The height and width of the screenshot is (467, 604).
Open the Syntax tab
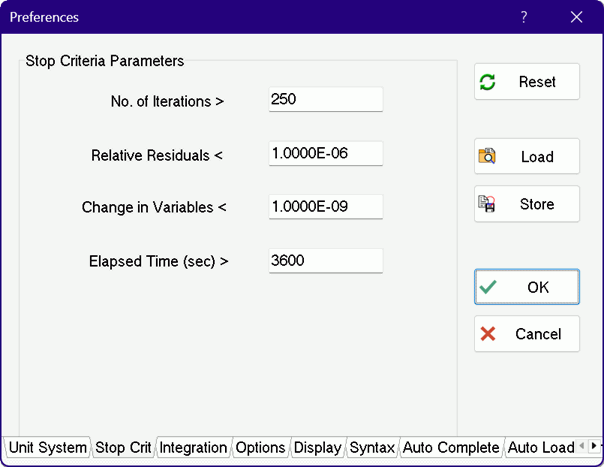click(371, 448)
